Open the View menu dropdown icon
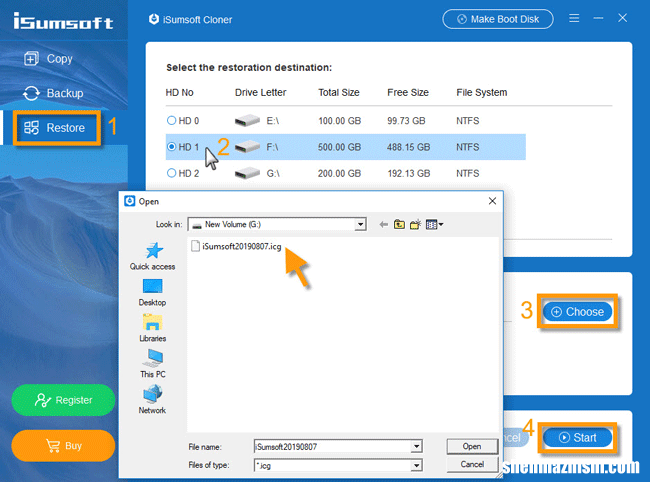Viewport: 650px width, 482px height. point(434,224)
